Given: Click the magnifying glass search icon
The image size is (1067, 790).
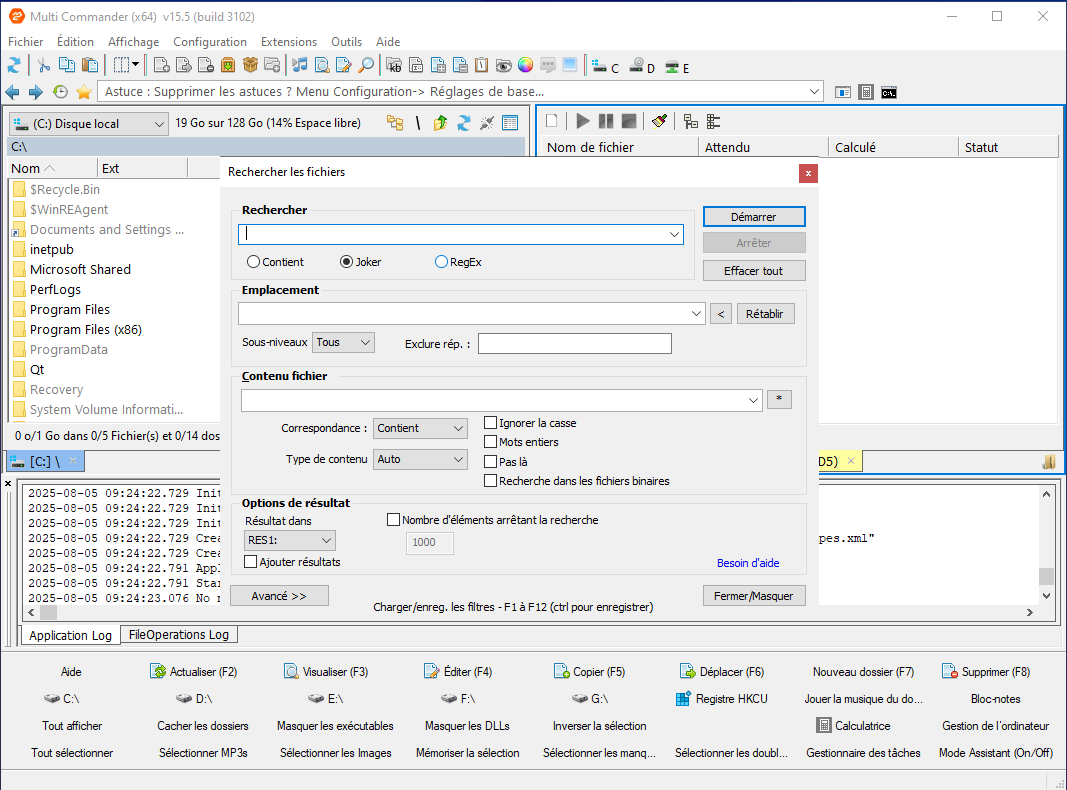Looking at the screenshot, I should click(366, 66).
